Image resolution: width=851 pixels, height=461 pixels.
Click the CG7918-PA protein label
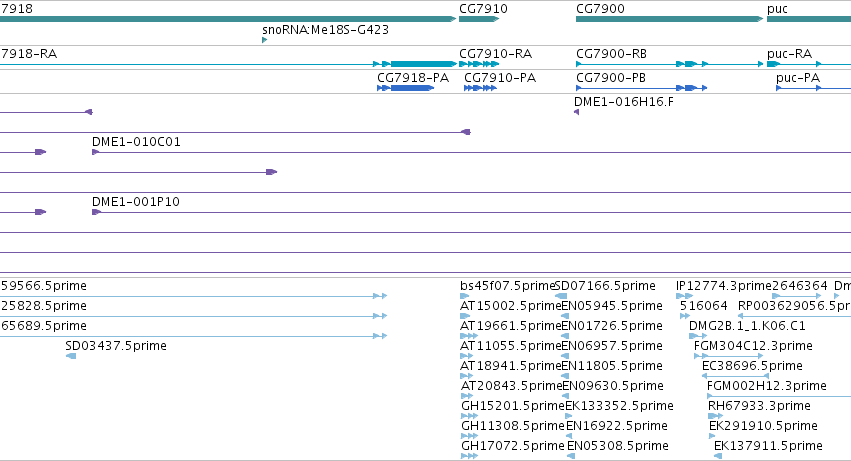coord(413,78)
